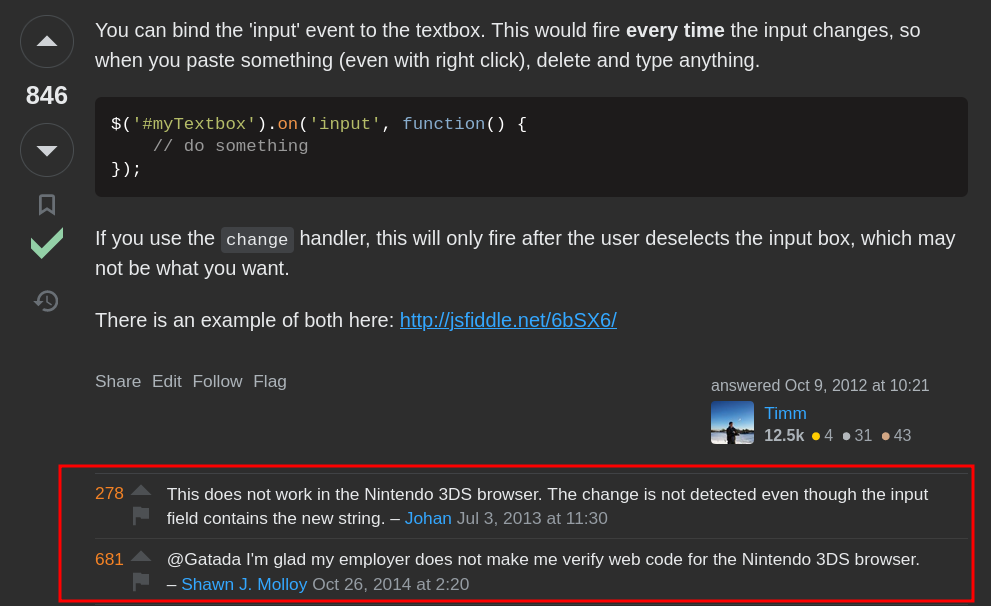Open Timm's user profile link
Viewport: 991px width, 606px height.
click(x=785, y=413)
